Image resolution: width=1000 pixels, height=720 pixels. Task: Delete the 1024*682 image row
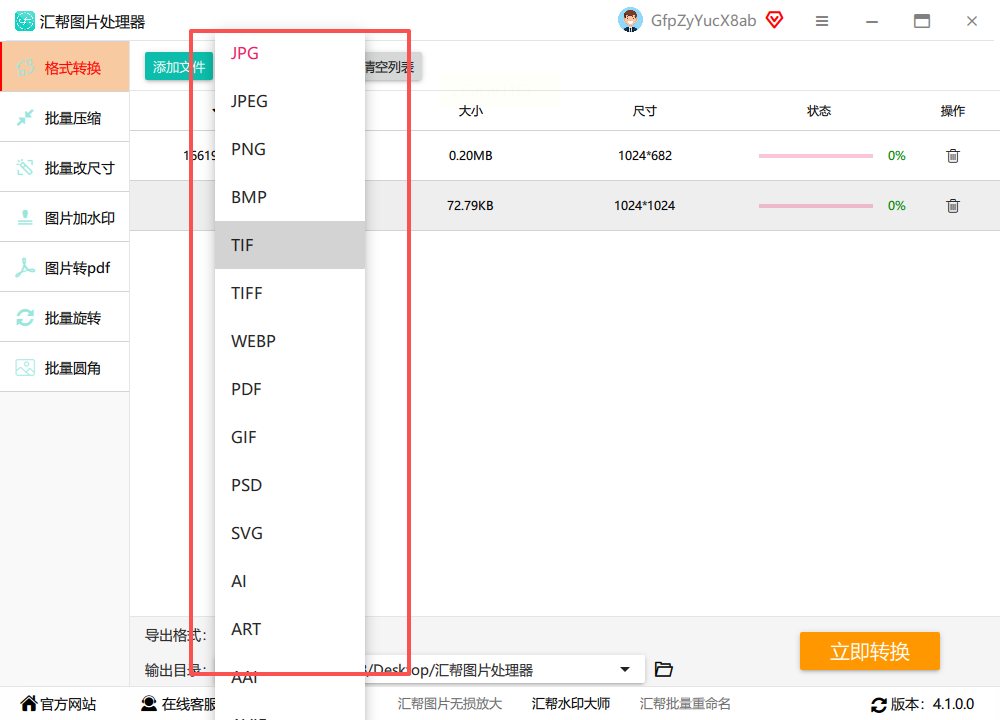pos(953,156)
